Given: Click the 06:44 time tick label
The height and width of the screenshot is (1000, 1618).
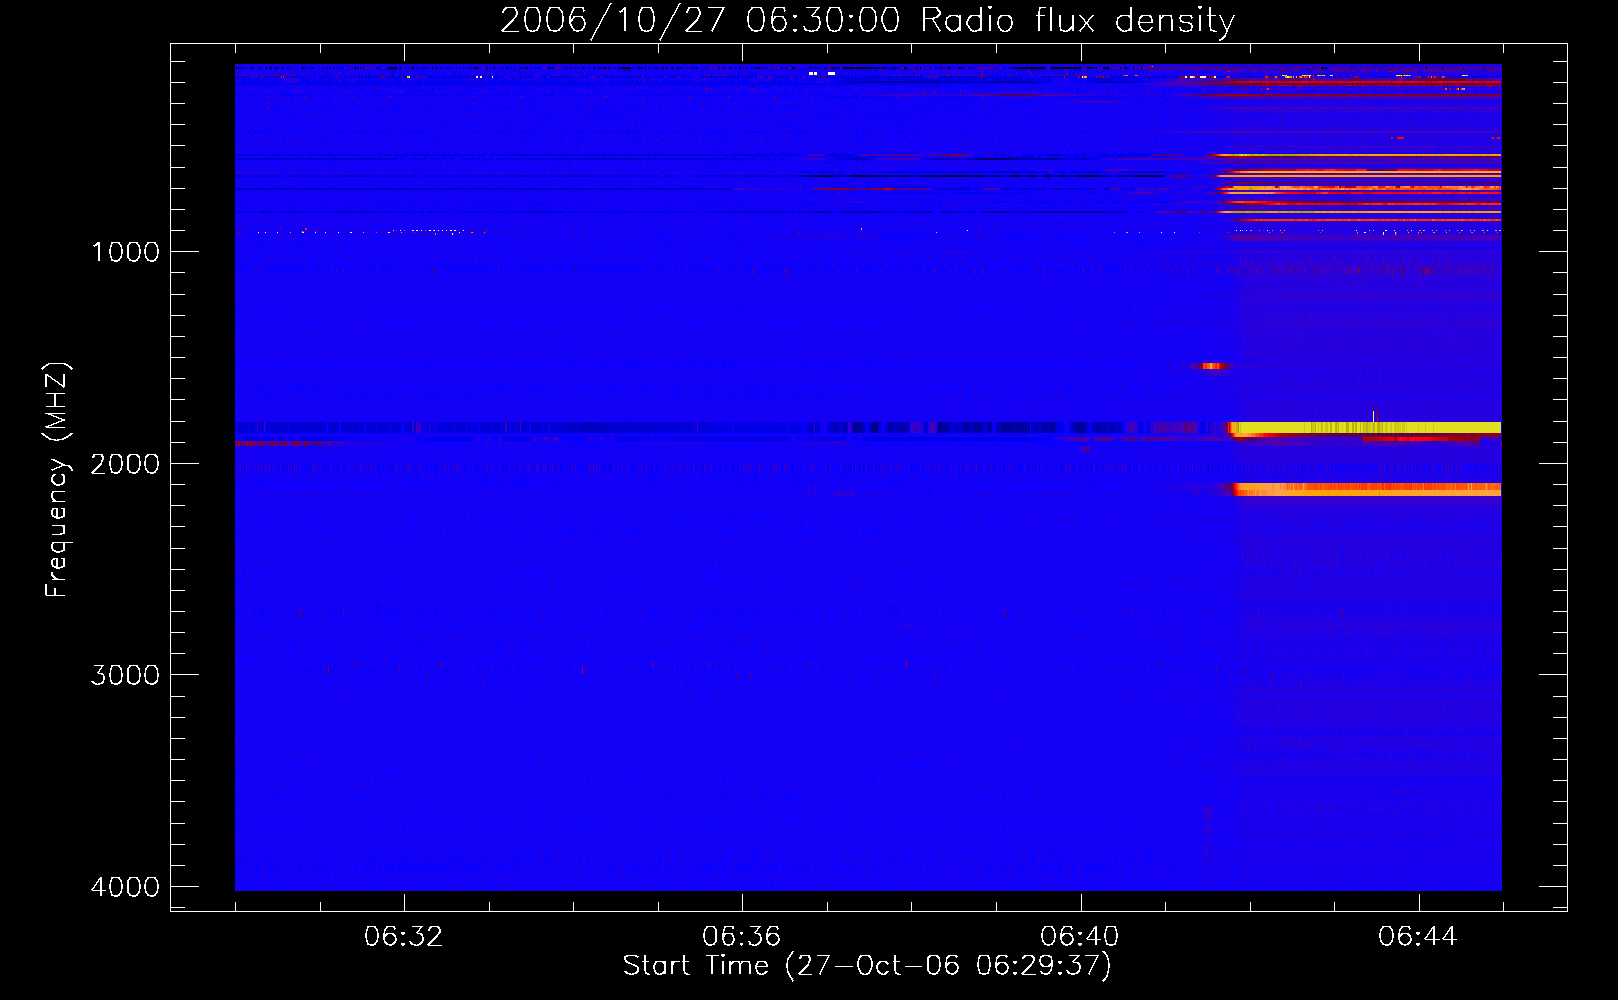Looking at the screenshot, I should (1418, 937).
